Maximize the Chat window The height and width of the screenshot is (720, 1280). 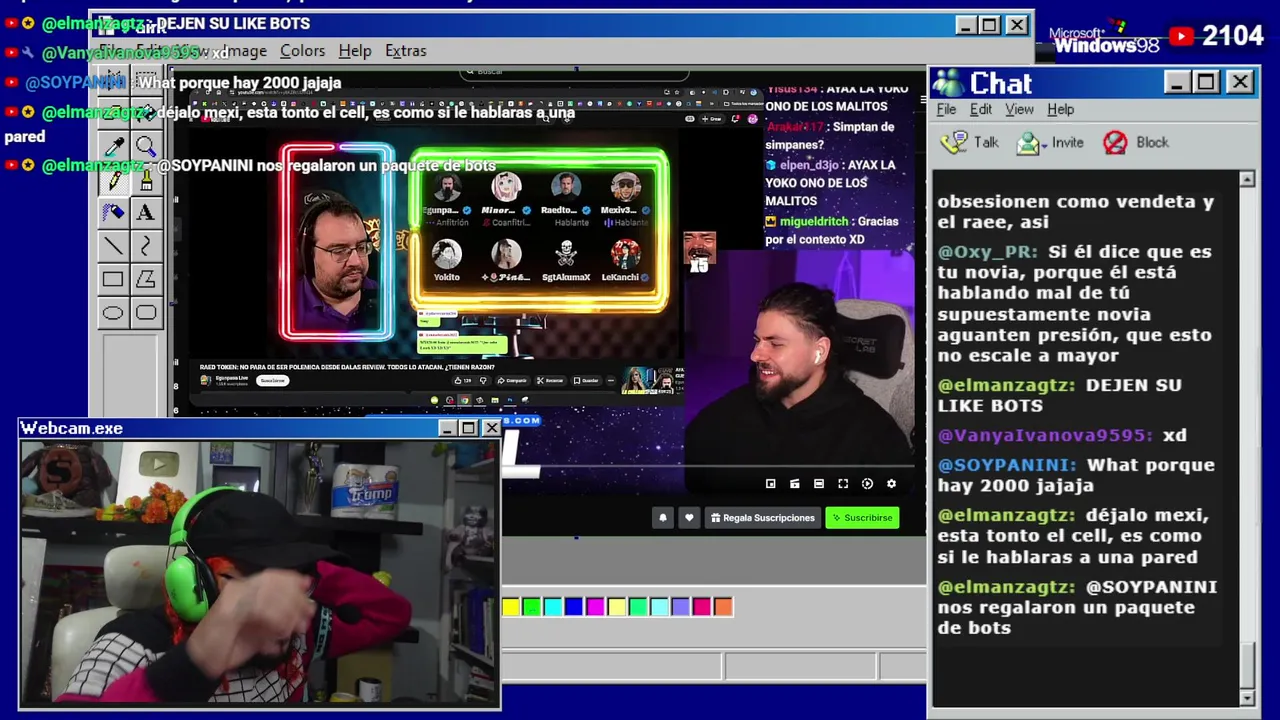coord(1206,82)
